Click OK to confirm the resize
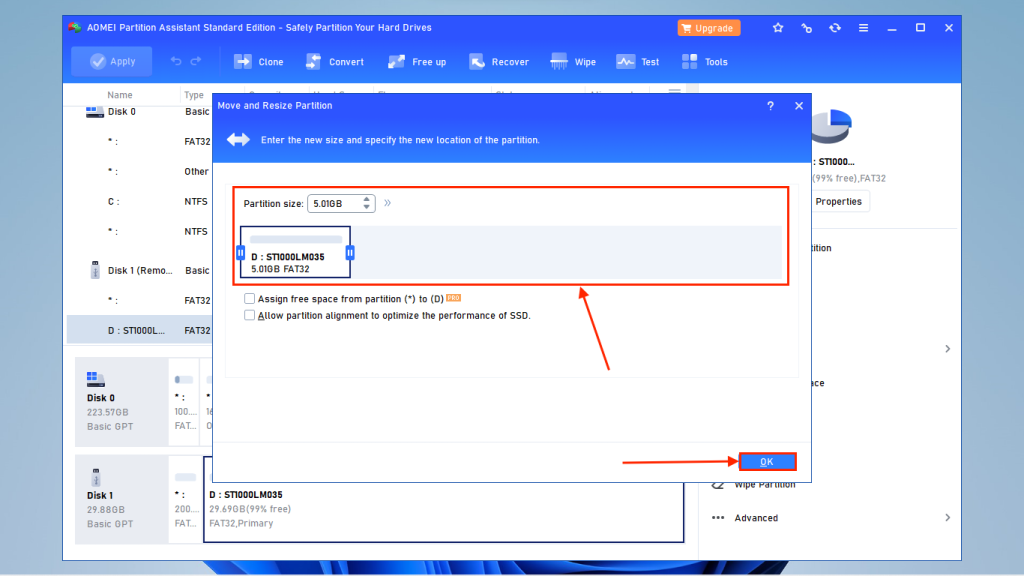1024x576 pixels. point(767,461)
